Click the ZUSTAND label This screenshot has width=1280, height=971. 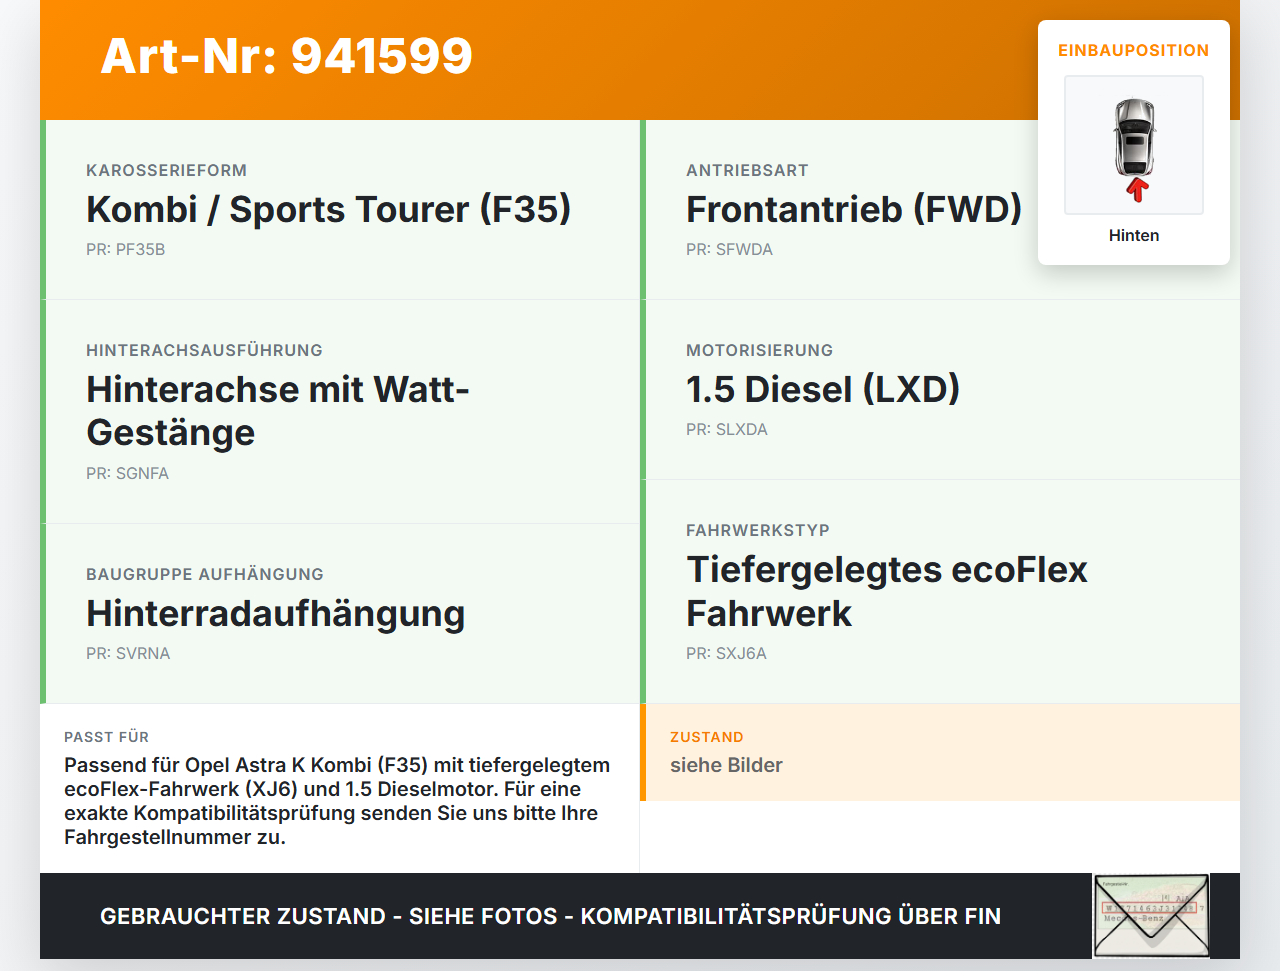tap(707, 737)
